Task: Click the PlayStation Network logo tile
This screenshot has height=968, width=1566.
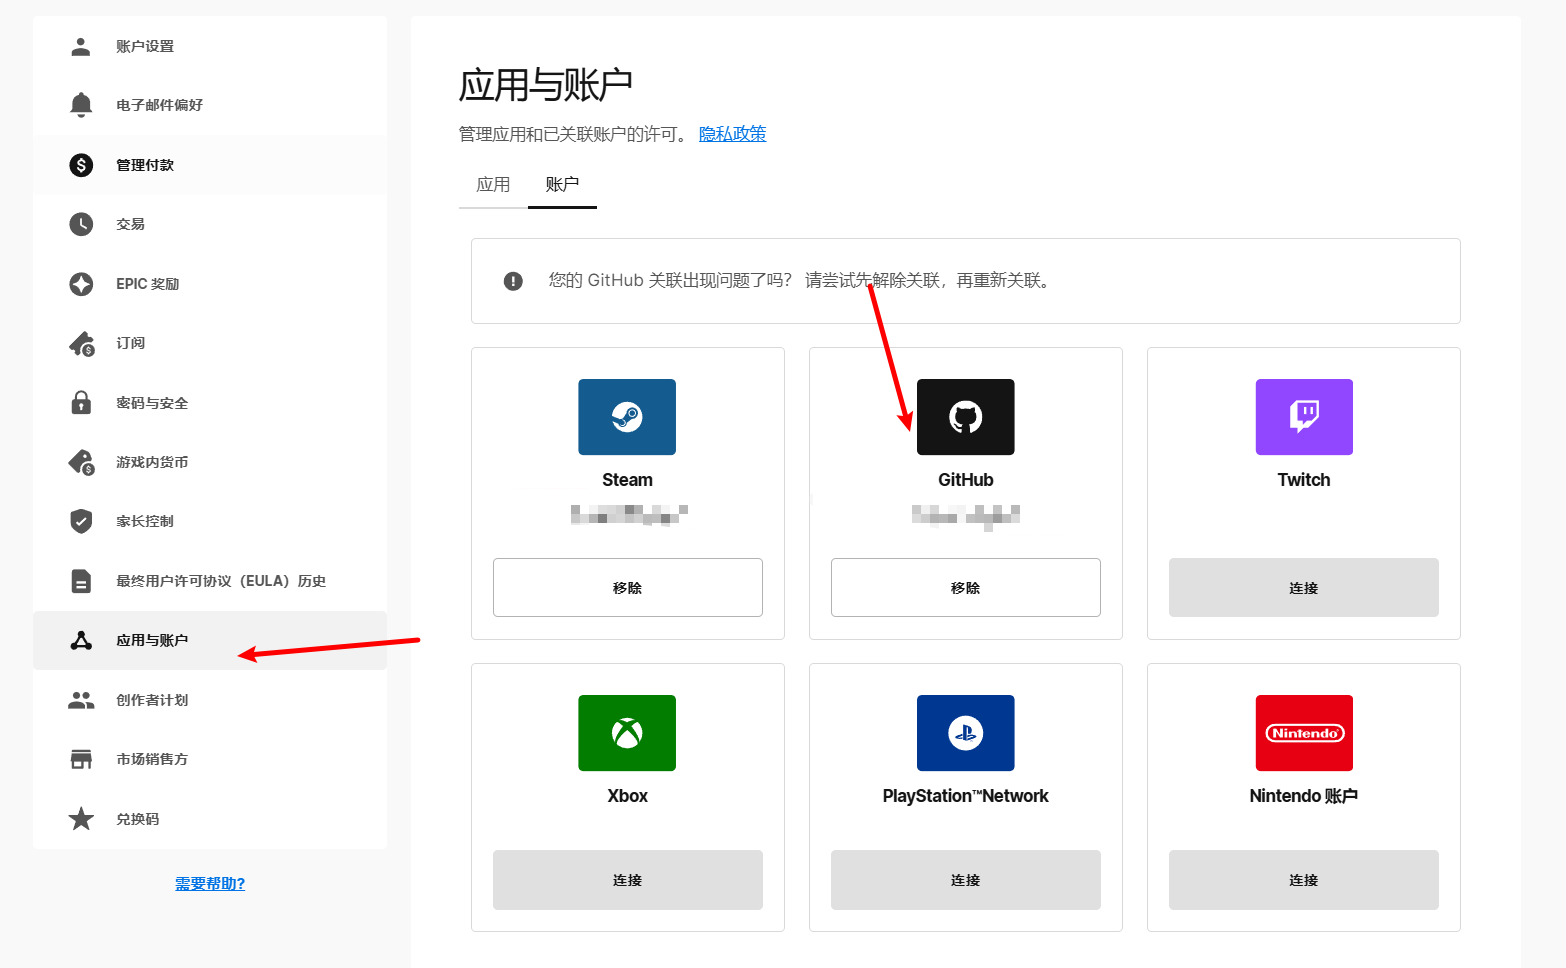Action: pyautogui.click(x=966, y=733)
